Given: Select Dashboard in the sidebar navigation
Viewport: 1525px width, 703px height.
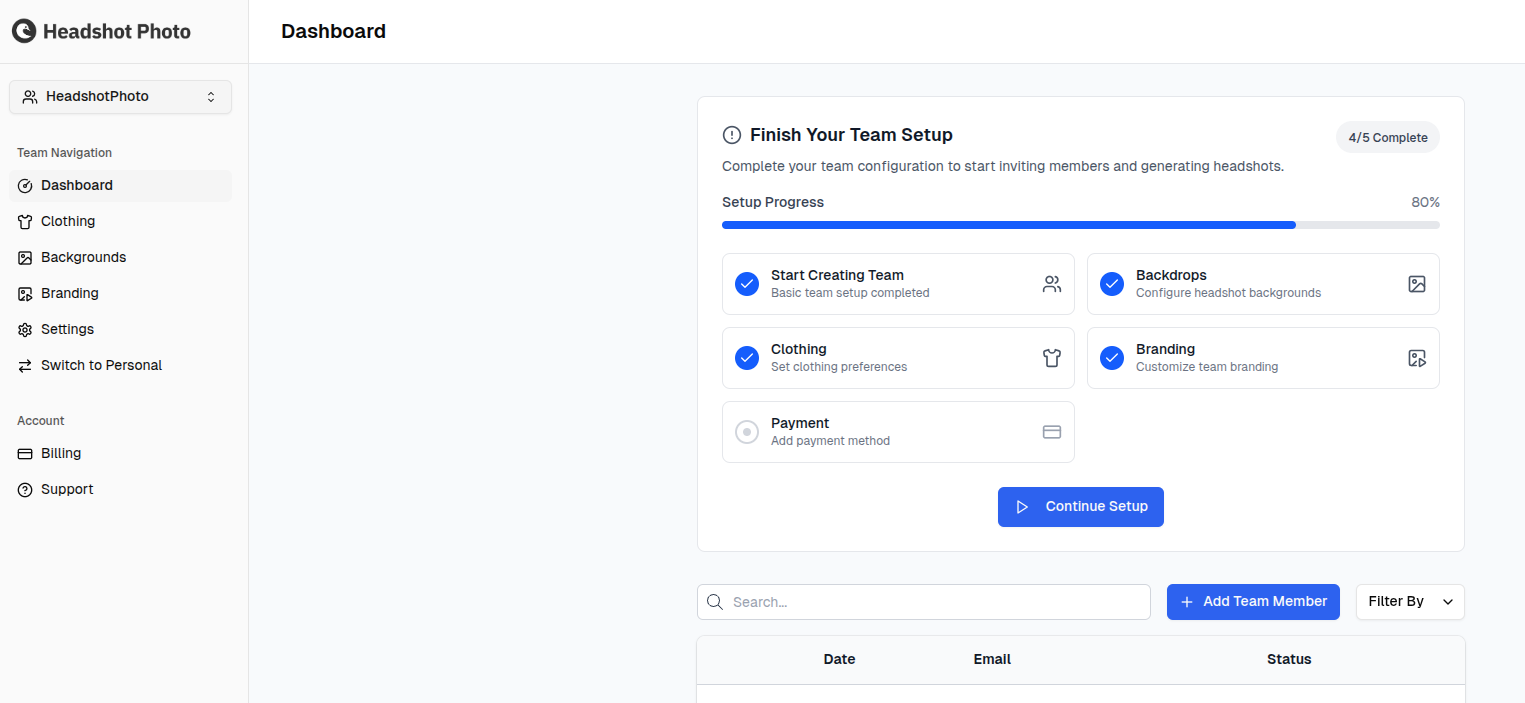Looking at the screenshot, I should (75, 185).
